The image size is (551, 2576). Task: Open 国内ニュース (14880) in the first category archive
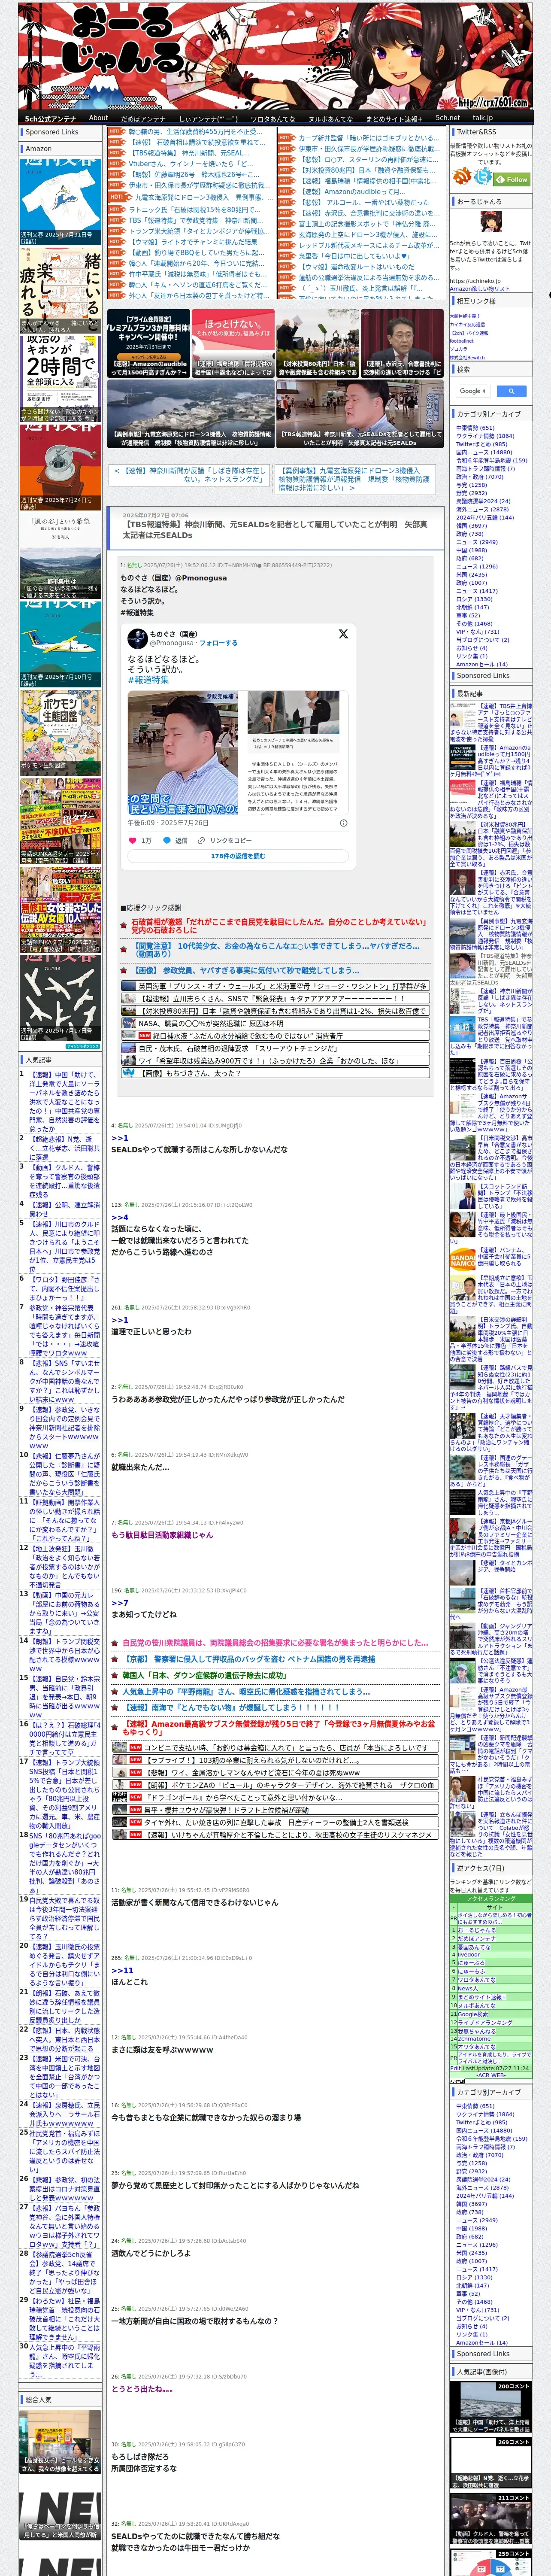483,452
